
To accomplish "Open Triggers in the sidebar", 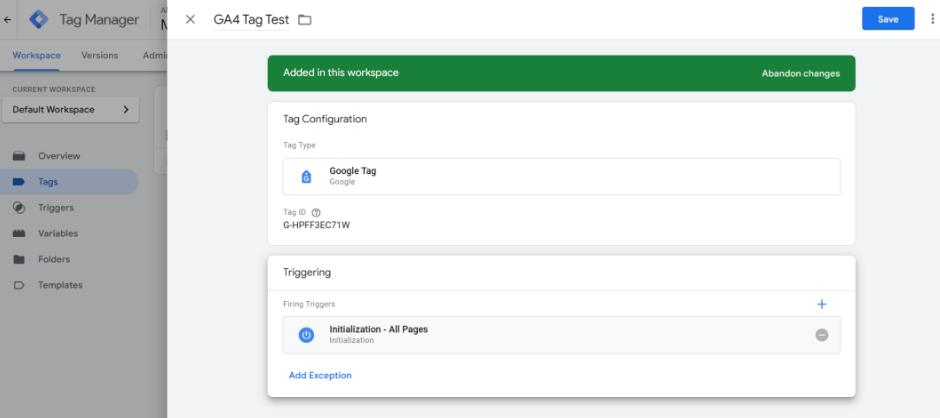I will [55, 208].
